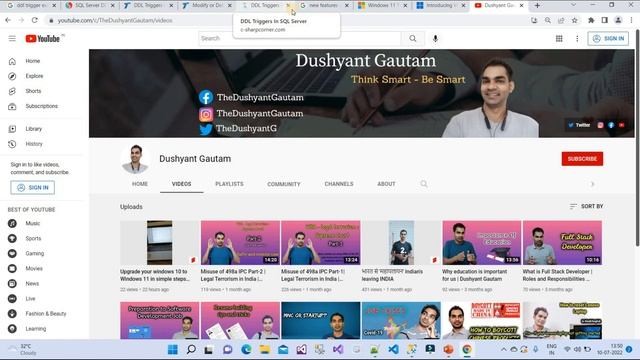Select the VIDEOS tab
Image resolution: width=640 pixels, height=360 pixels.
coord(181,184)
